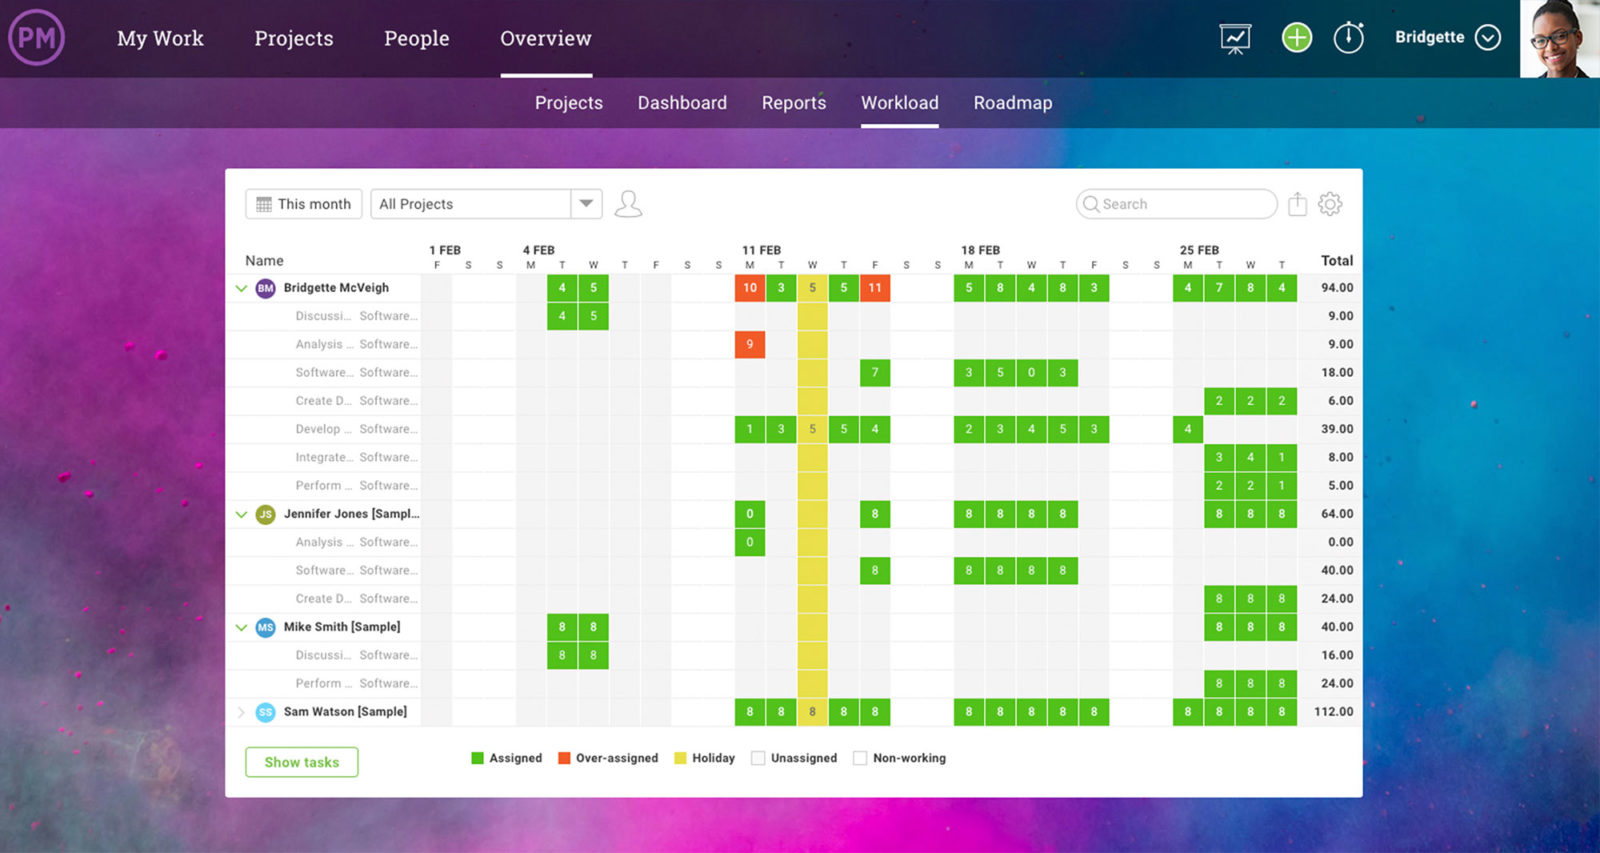Click the Over-assigned orange legend swatch
This screenshot has height=853, width=1600.
(x=564, y=758)
